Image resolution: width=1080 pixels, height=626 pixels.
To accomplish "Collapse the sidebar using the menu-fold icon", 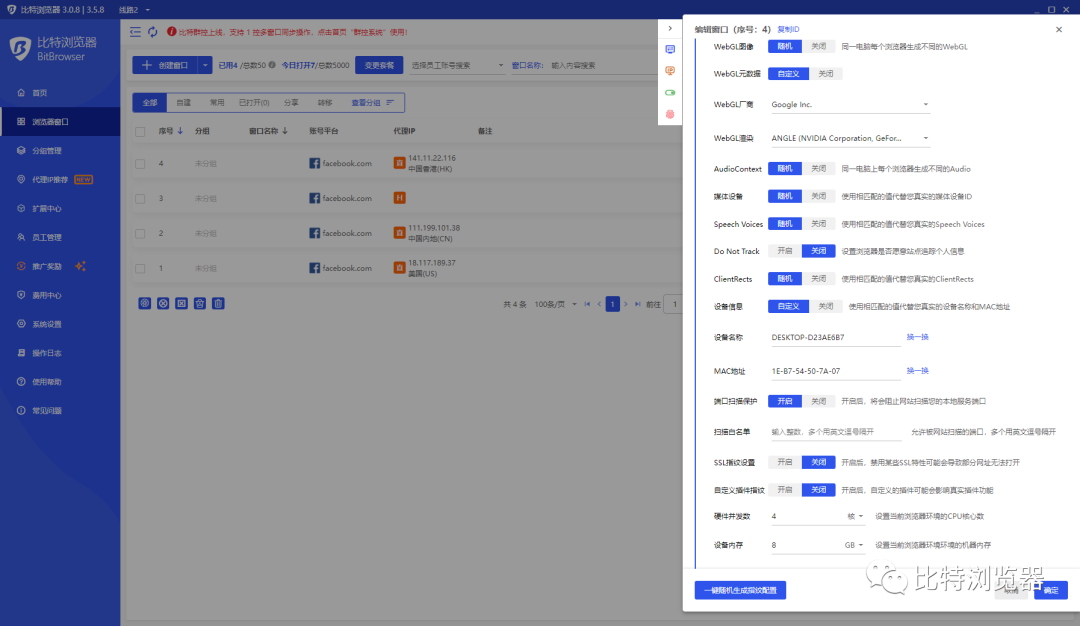I will (x=135, y=32).
